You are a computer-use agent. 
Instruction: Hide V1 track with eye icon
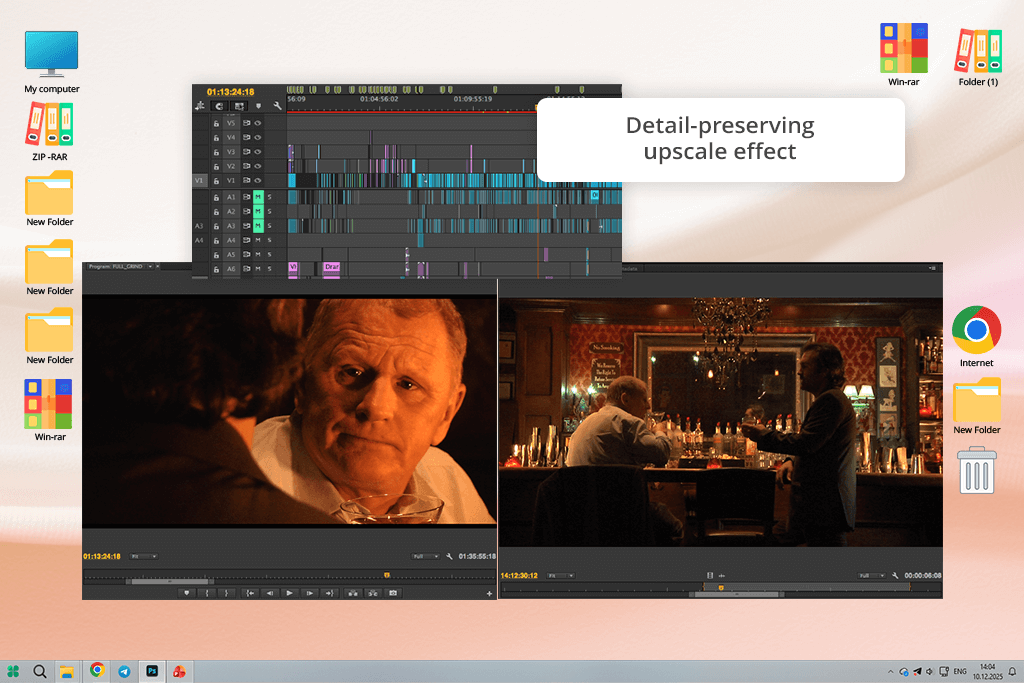point(258,180)
